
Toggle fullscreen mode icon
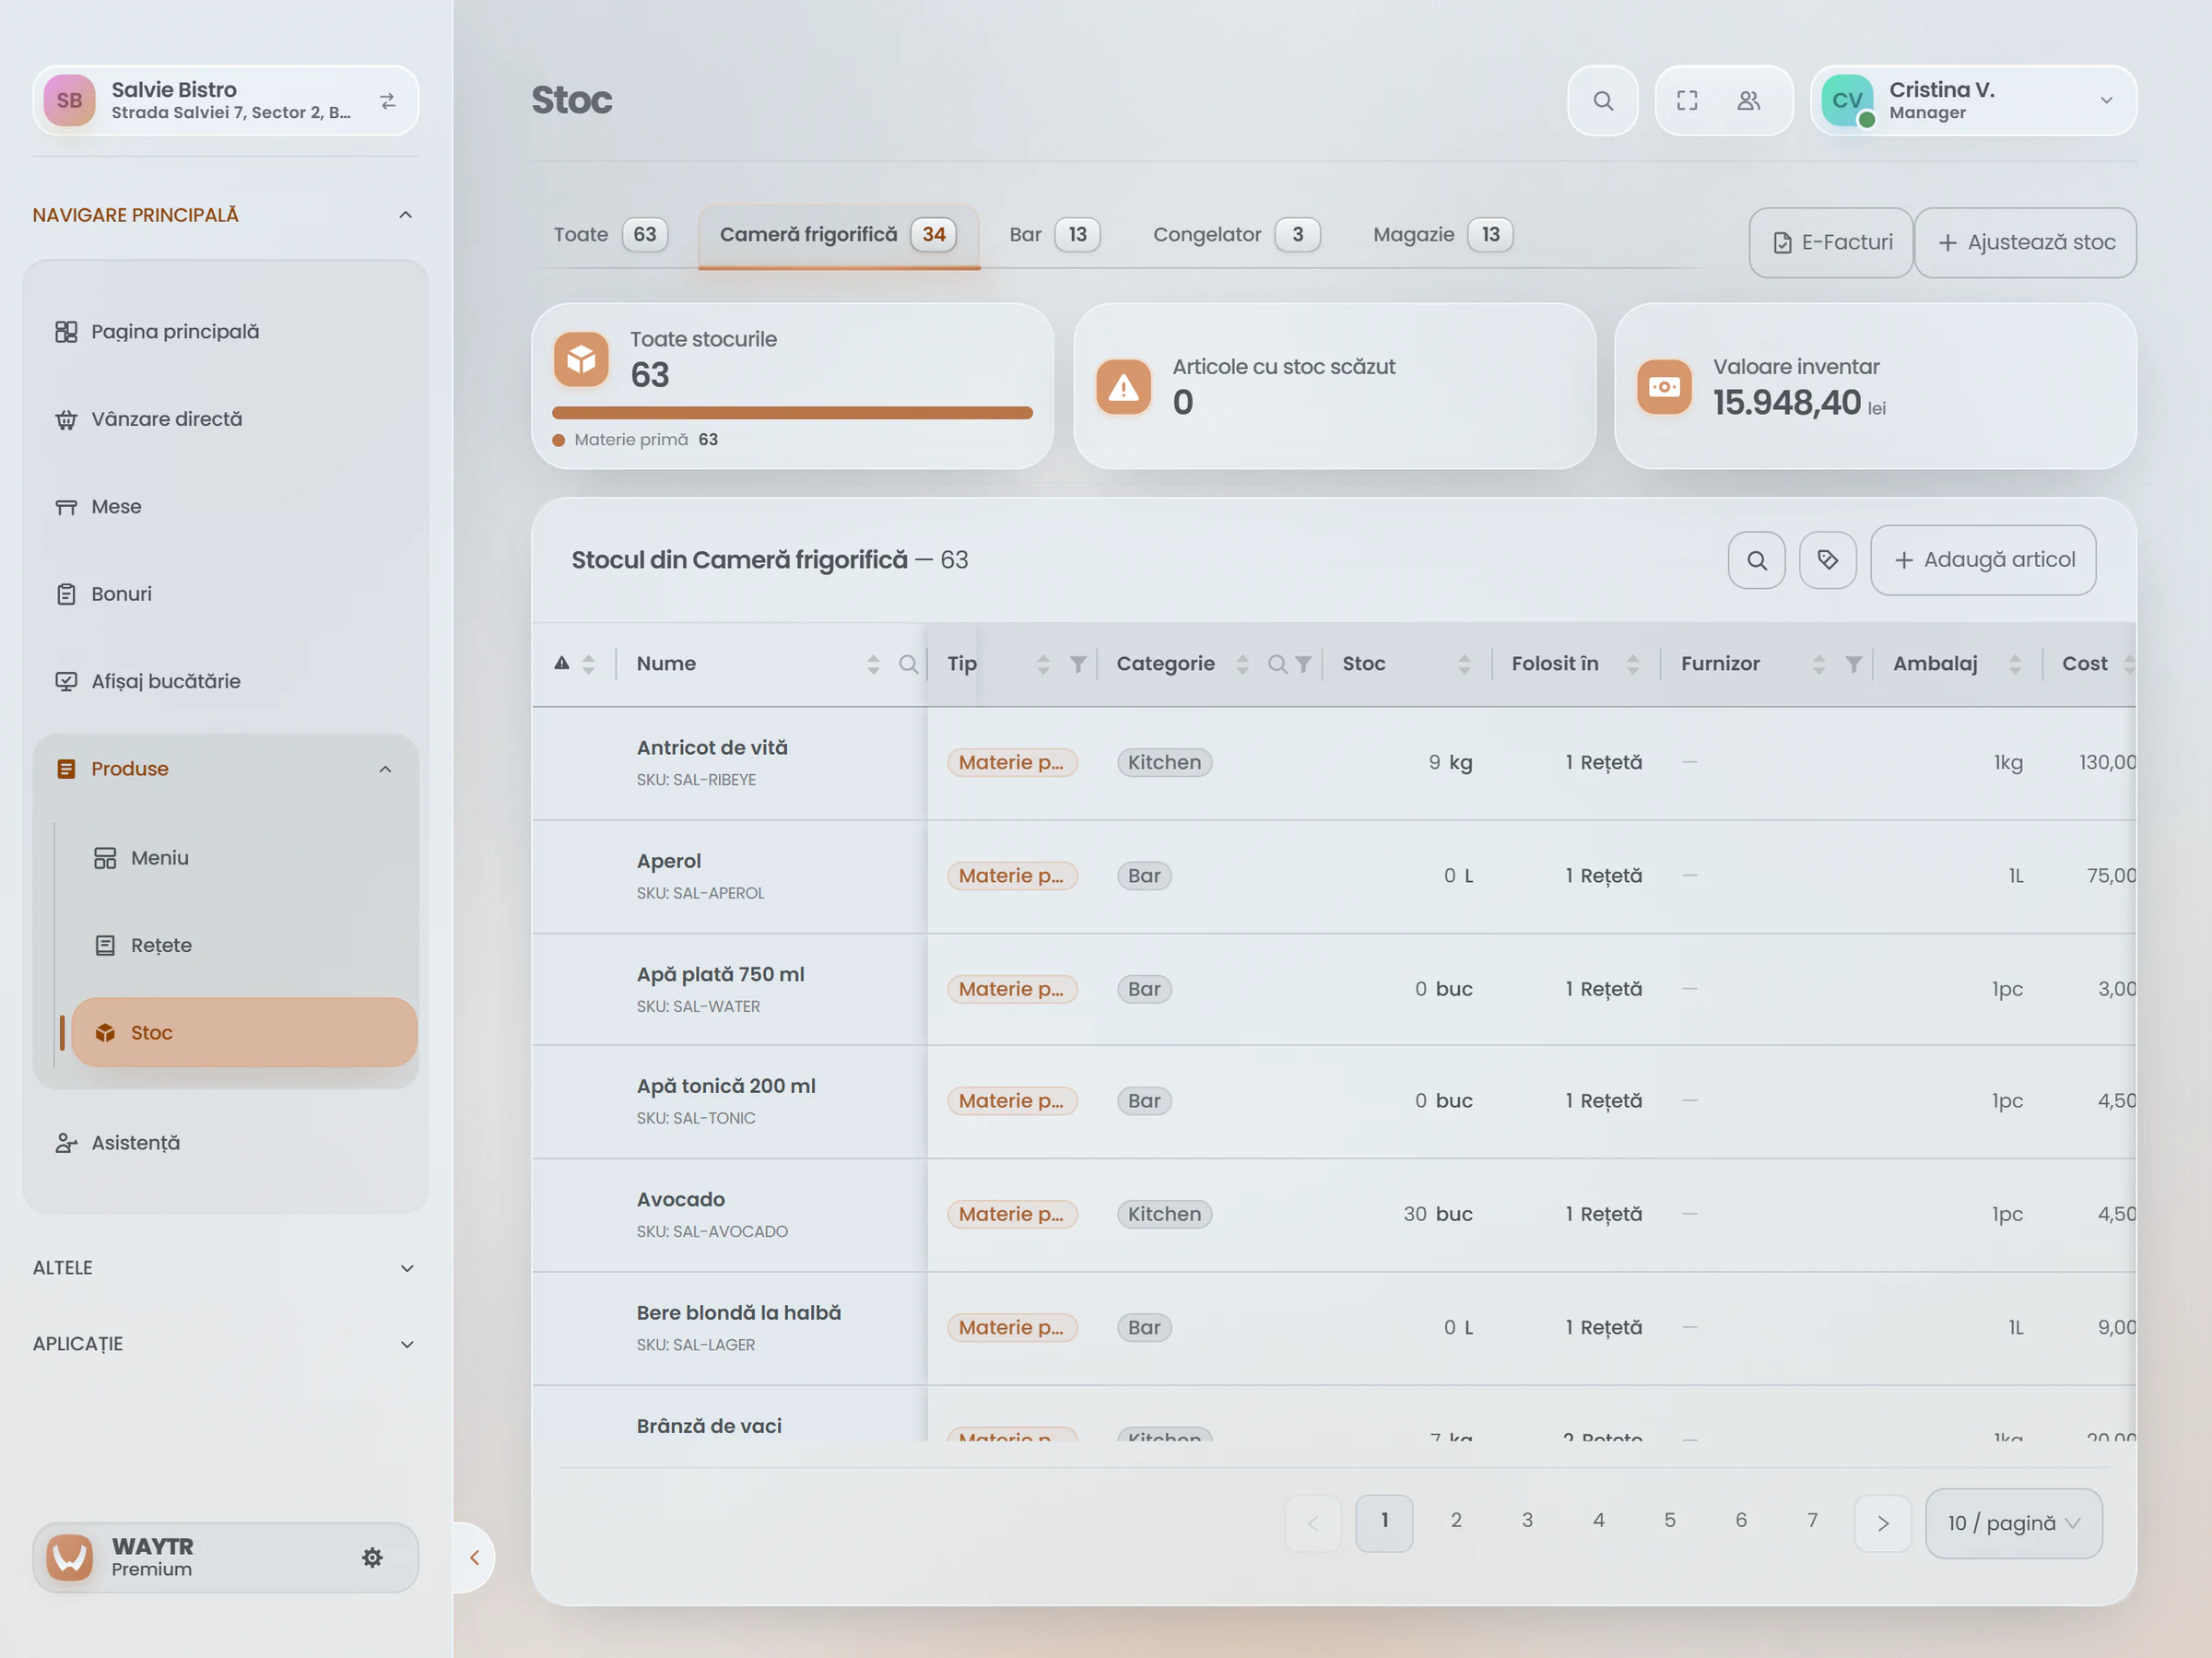pos(1687,100)
